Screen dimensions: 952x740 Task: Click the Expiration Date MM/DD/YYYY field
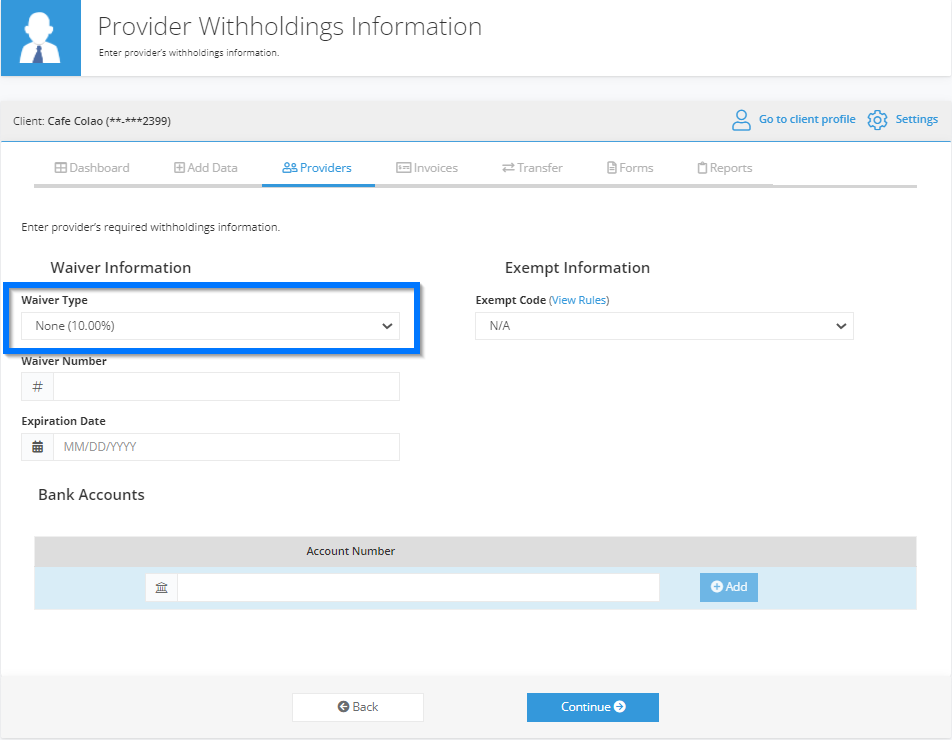(226, 447)
